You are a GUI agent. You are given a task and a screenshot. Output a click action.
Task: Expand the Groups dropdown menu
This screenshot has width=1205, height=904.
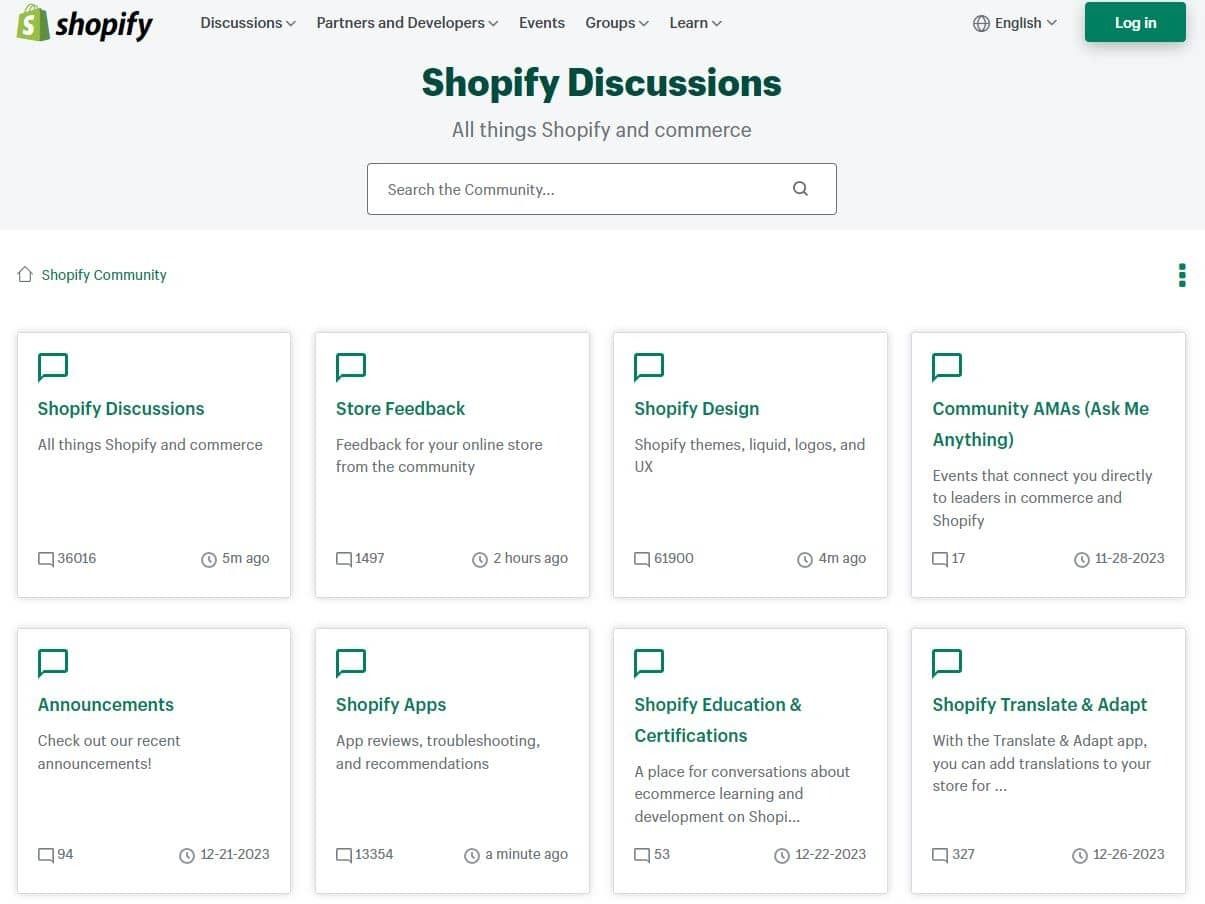617,23
